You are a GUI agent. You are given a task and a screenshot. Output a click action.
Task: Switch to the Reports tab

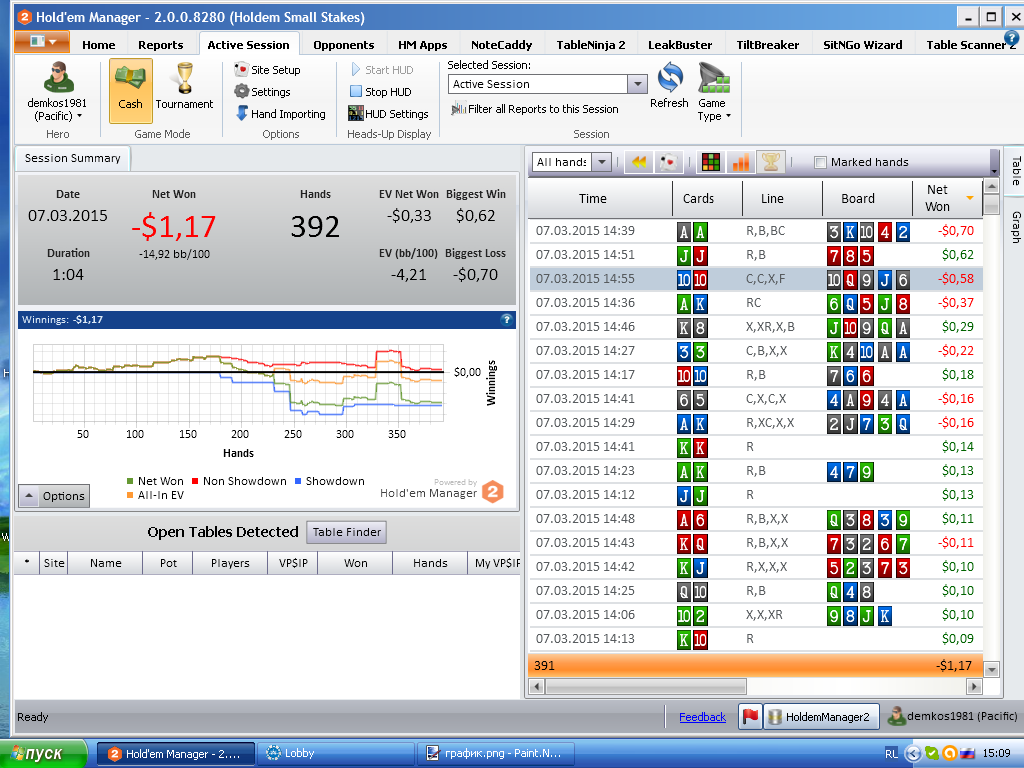point(161,44)
